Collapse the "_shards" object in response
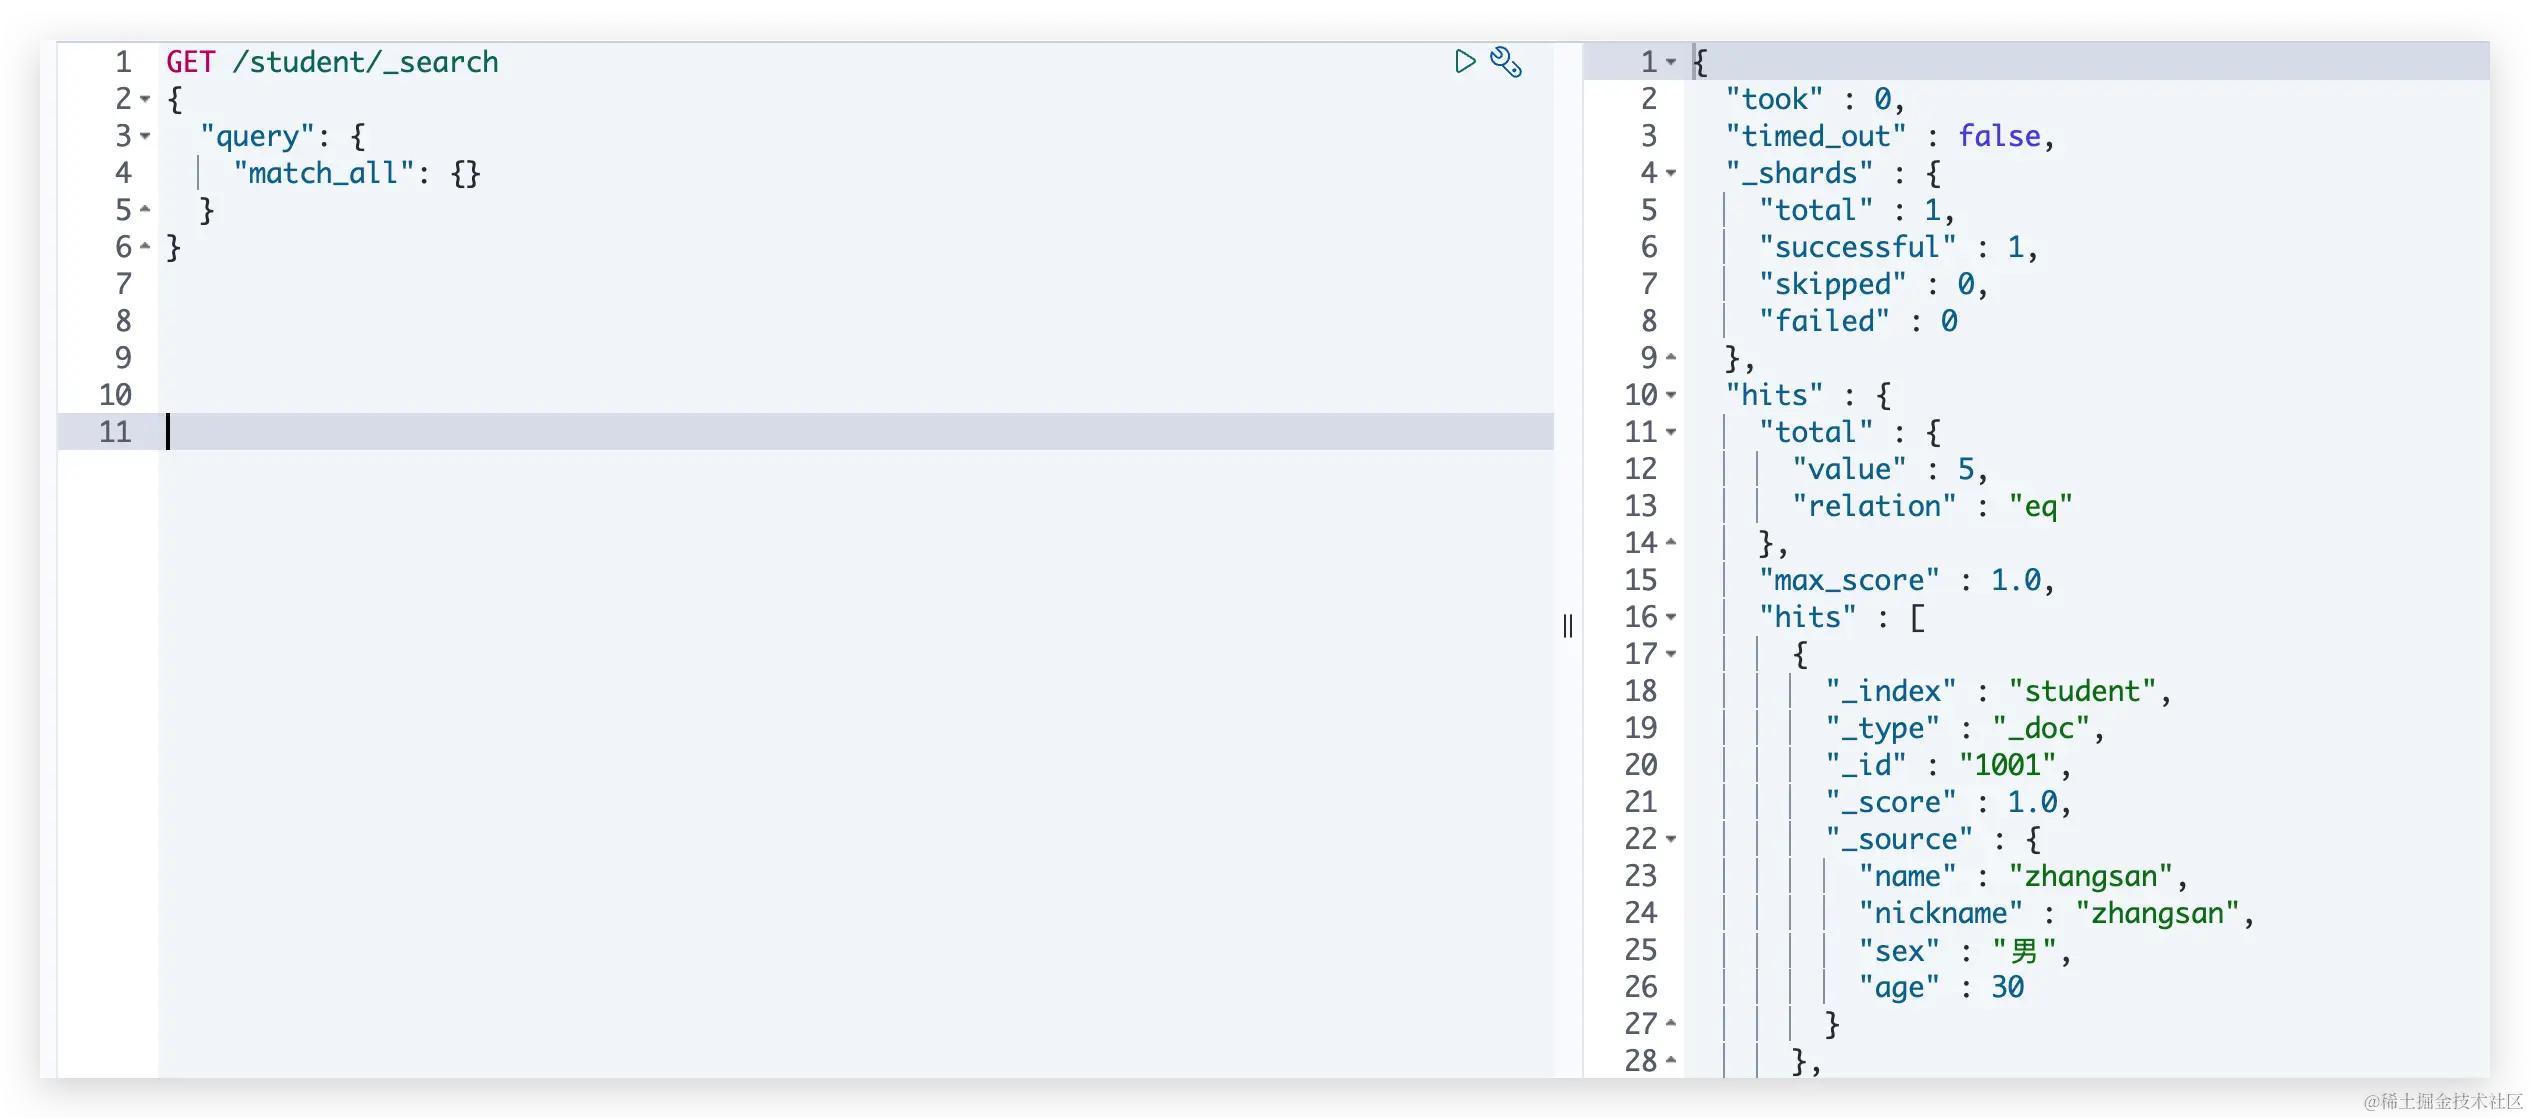 (1671, 173)
